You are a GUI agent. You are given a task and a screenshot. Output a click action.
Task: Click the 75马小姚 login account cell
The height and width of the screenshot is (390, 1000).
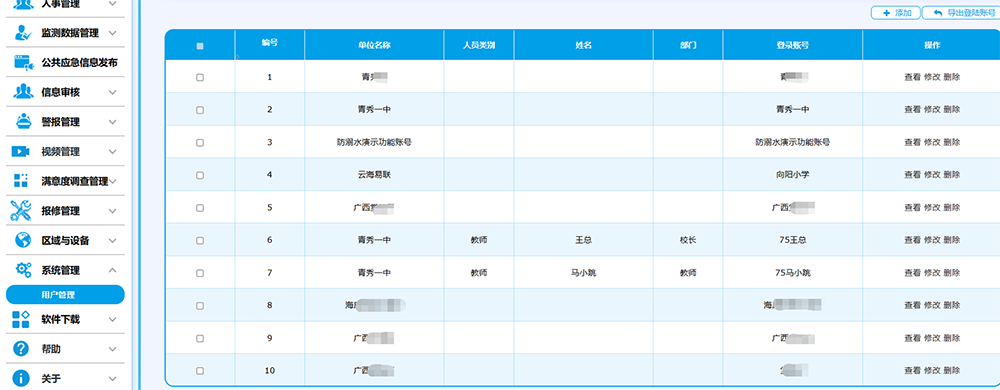coord(793,273)
